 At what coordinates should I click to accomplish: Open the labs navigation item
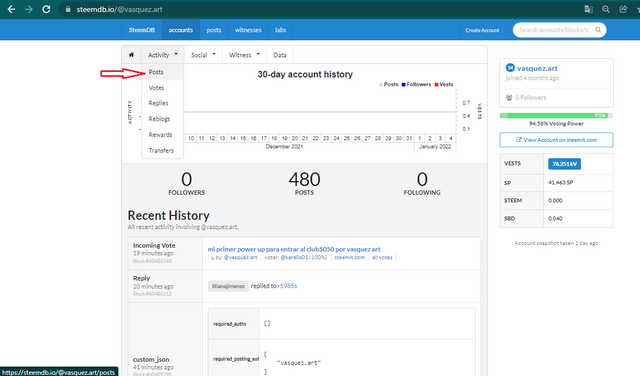pyautogui.click(x=280, y=30)
